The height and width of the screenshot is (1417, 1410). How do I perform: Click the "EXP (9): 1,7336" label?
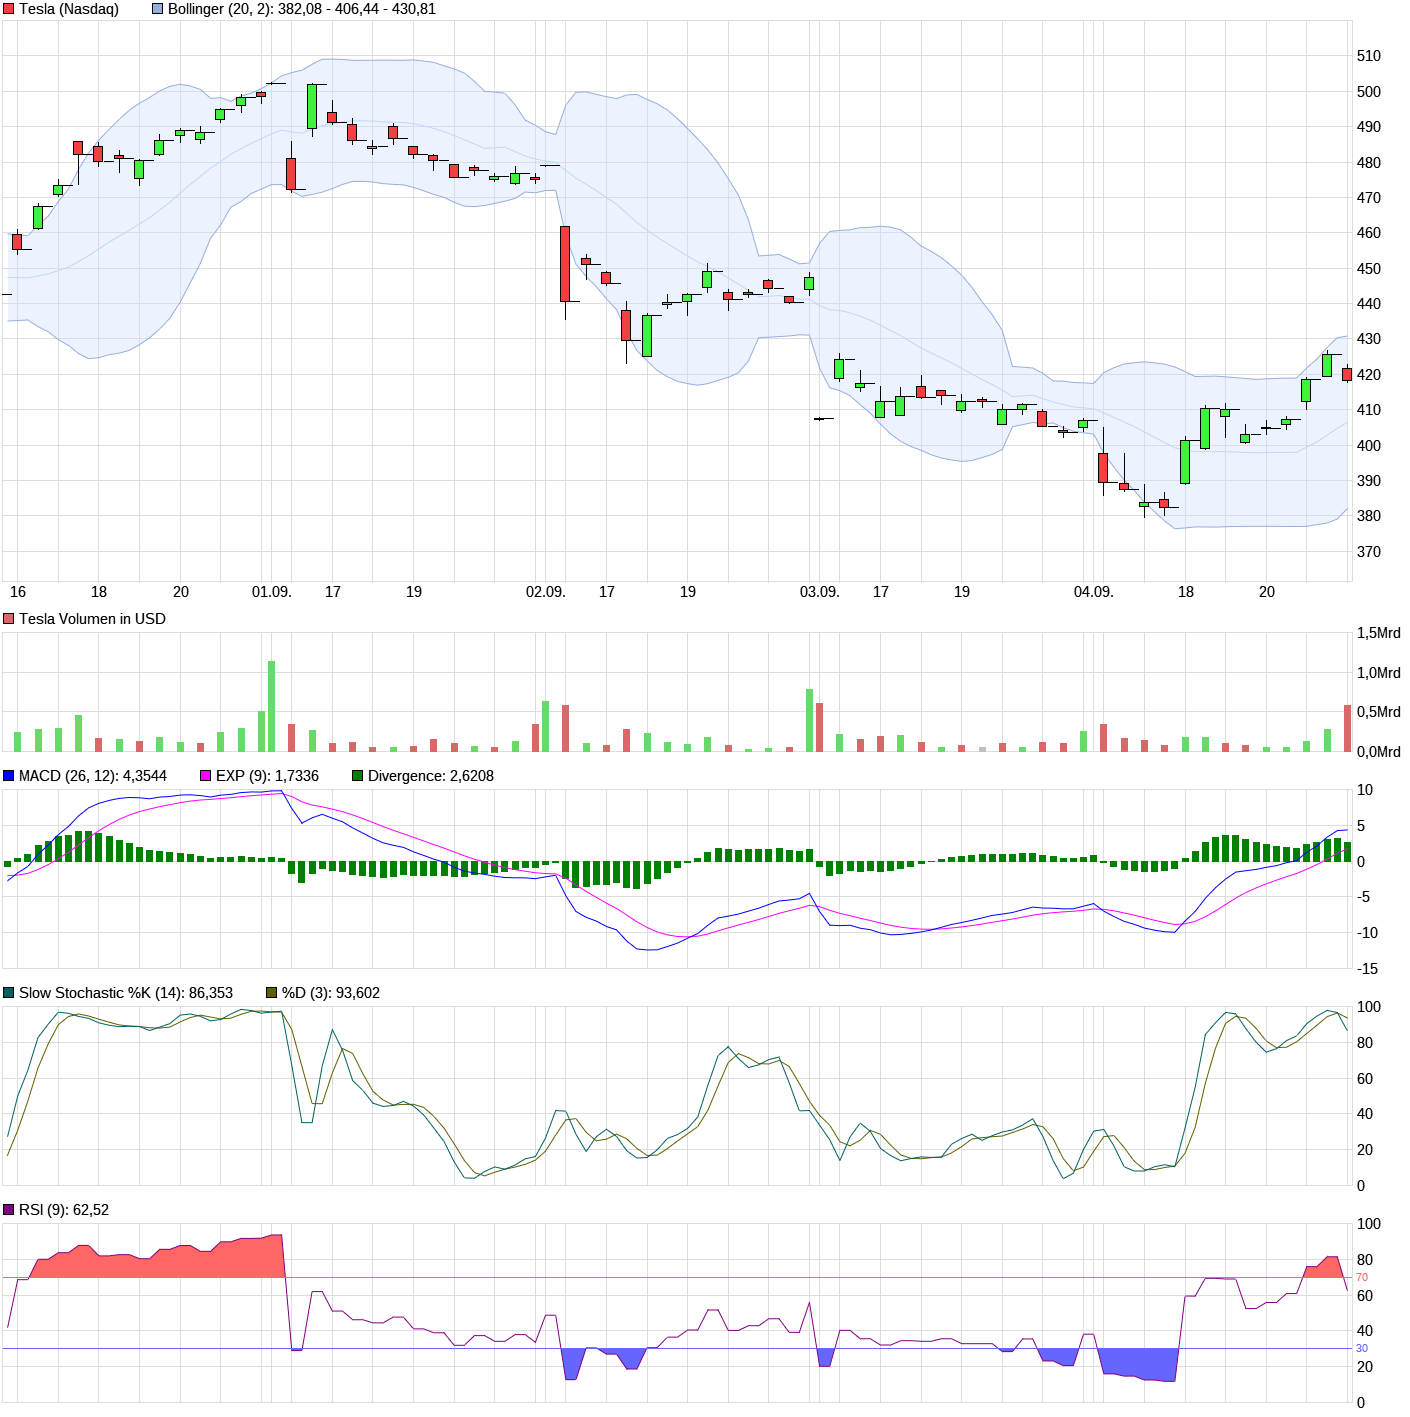coord(267,776)
